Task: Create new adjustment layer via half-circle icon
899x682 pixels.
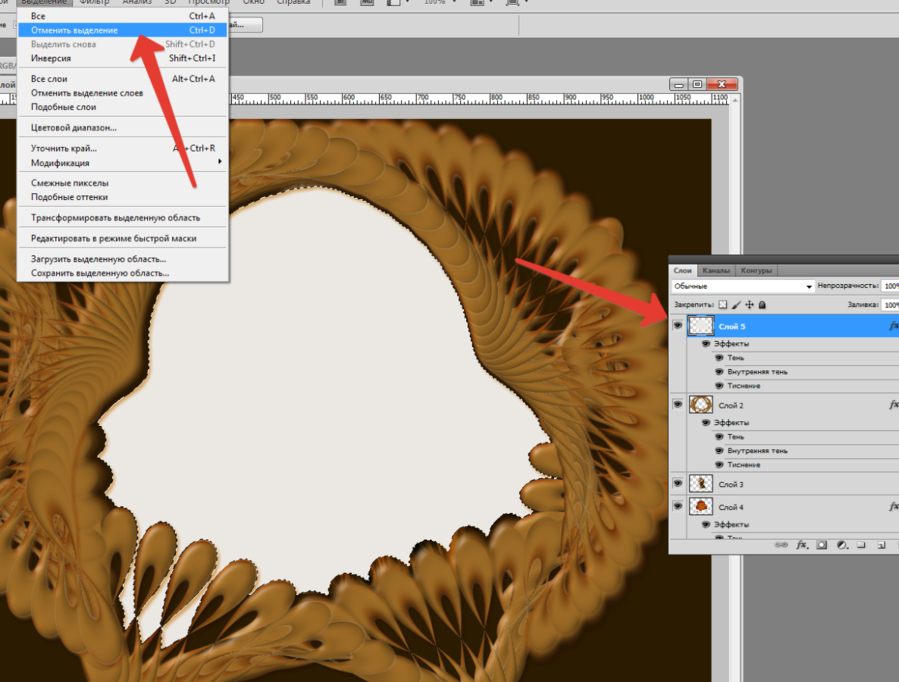Action: click(841, 546)
